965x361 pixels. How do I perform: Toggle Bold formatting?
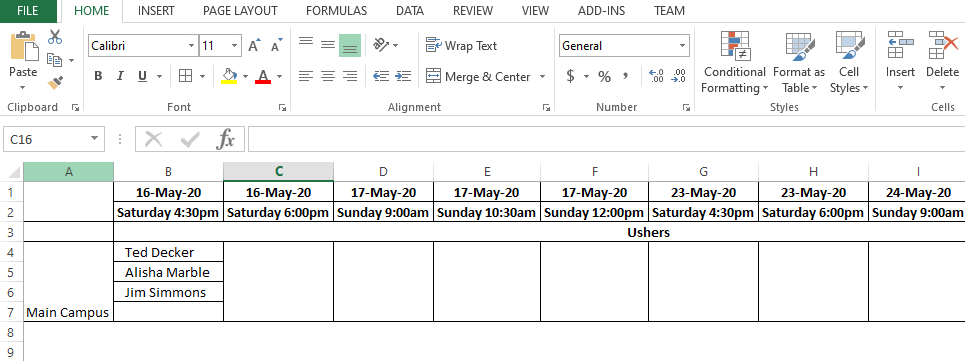98,76
